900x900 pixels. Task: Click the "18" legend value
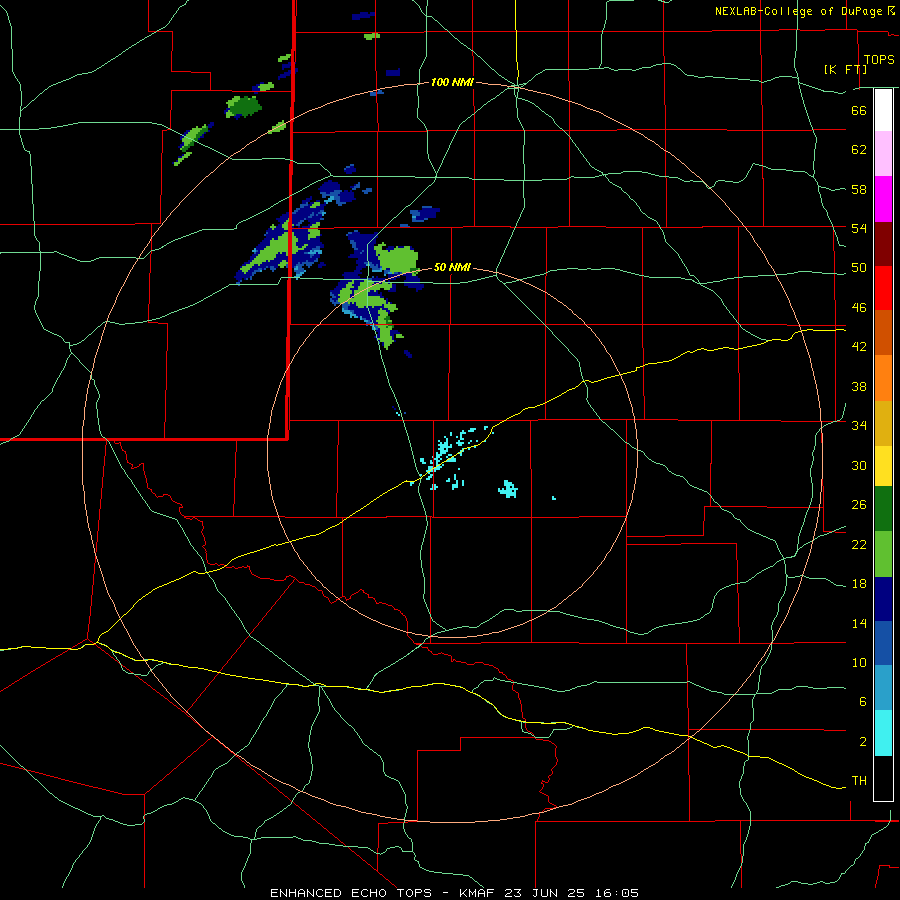(859, 584)
